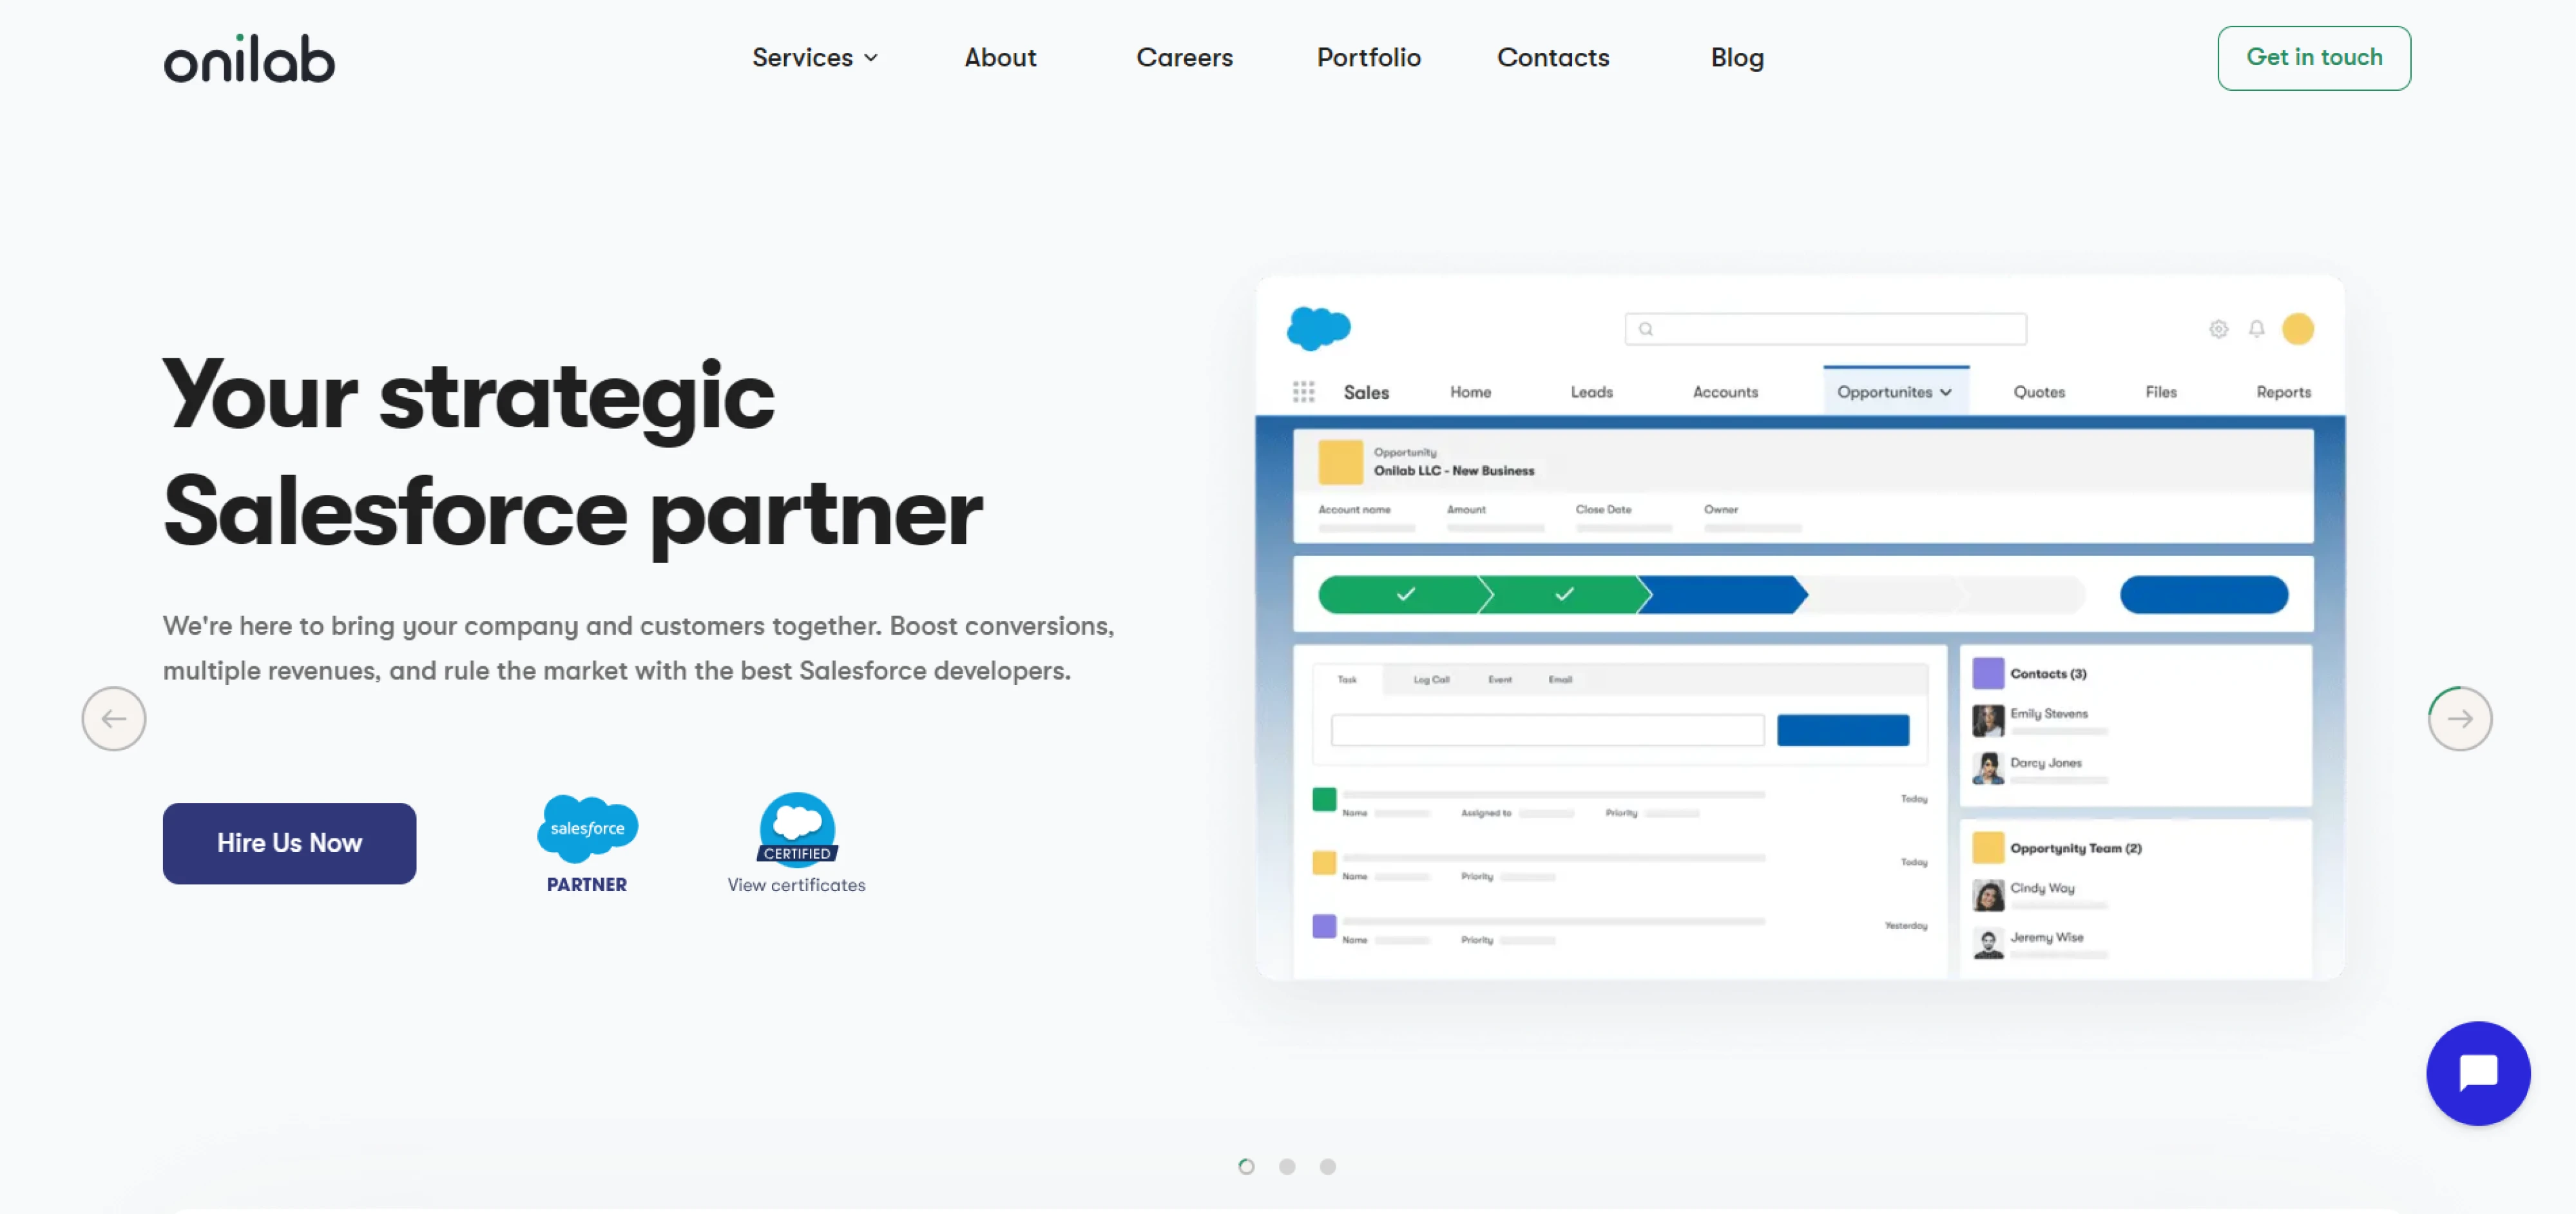Click the green task item square
The width and height of the screenshot is (2576, 1214).
tap(1324, 799)
